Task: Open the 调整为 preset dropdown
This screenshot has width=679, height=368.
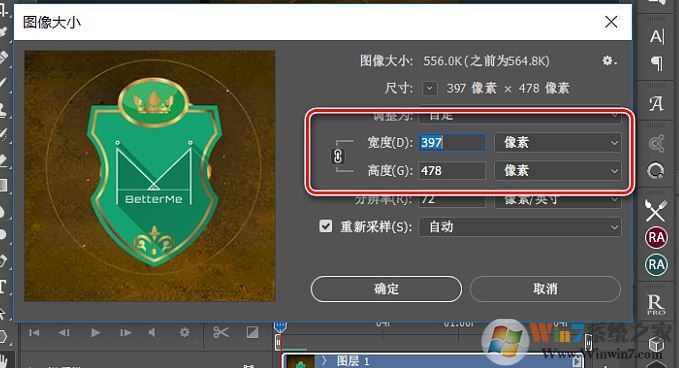Action: (520, 116)
